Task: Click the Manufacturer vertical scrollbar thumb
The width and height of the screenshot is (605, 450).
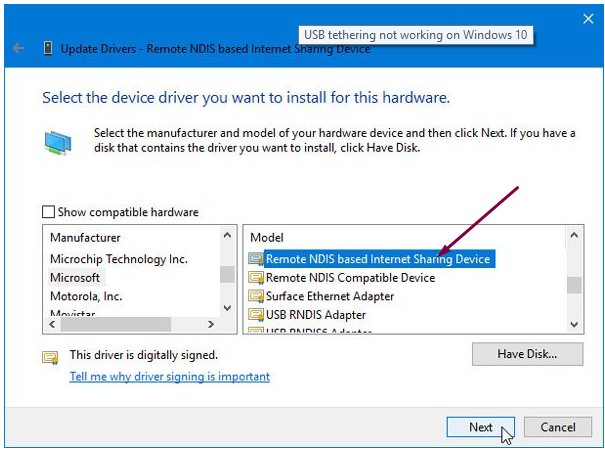Action: 227,274
